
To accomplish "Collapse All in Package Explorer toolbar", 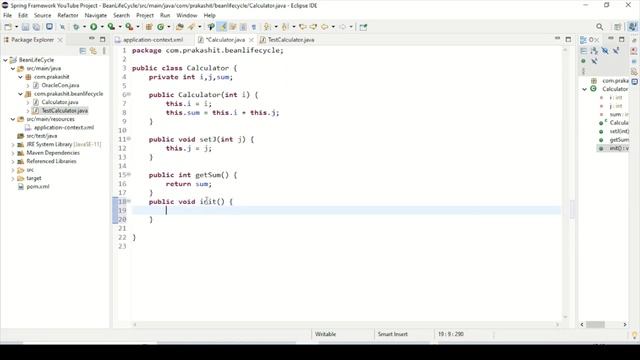I will point(83,51).
